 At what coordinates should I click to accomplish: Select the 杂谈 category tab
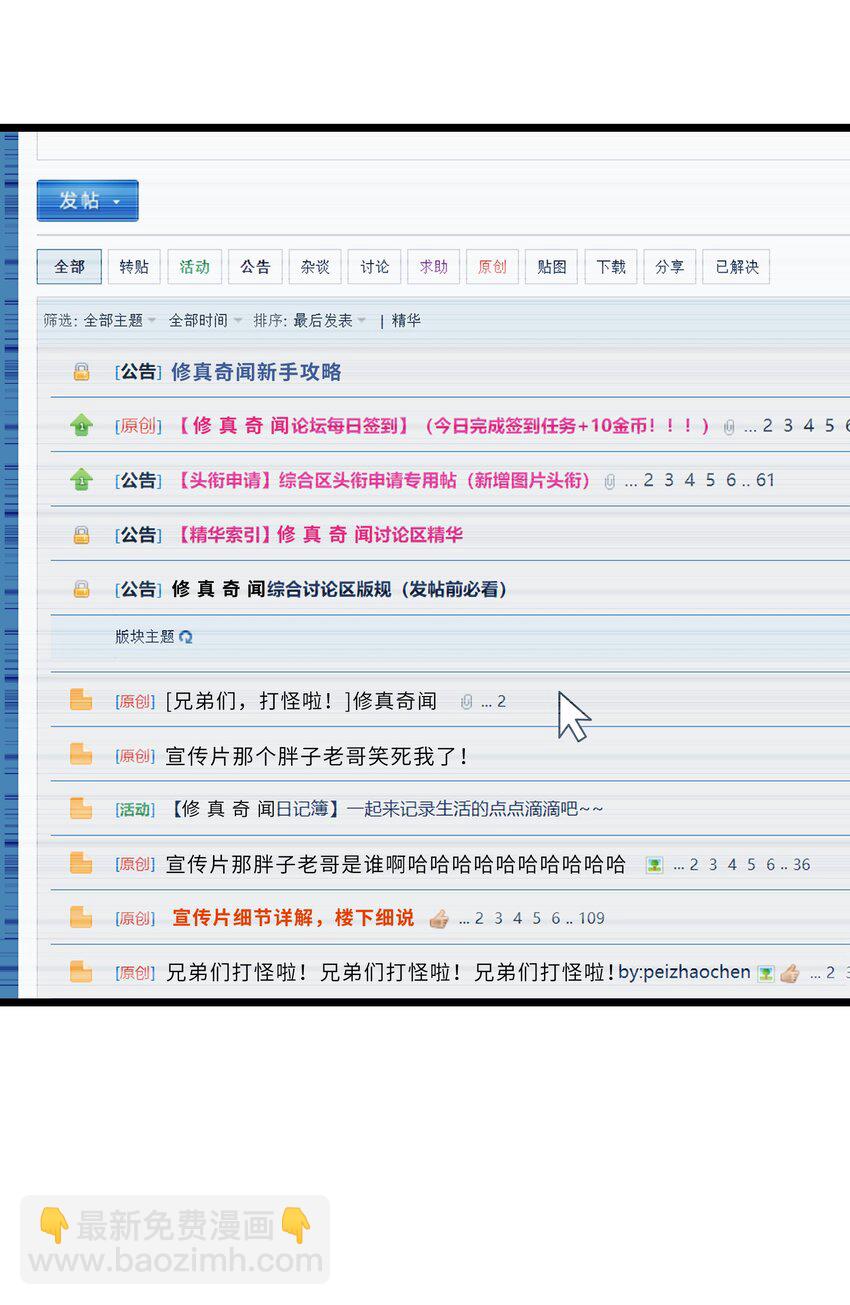(x=315, y=267)
